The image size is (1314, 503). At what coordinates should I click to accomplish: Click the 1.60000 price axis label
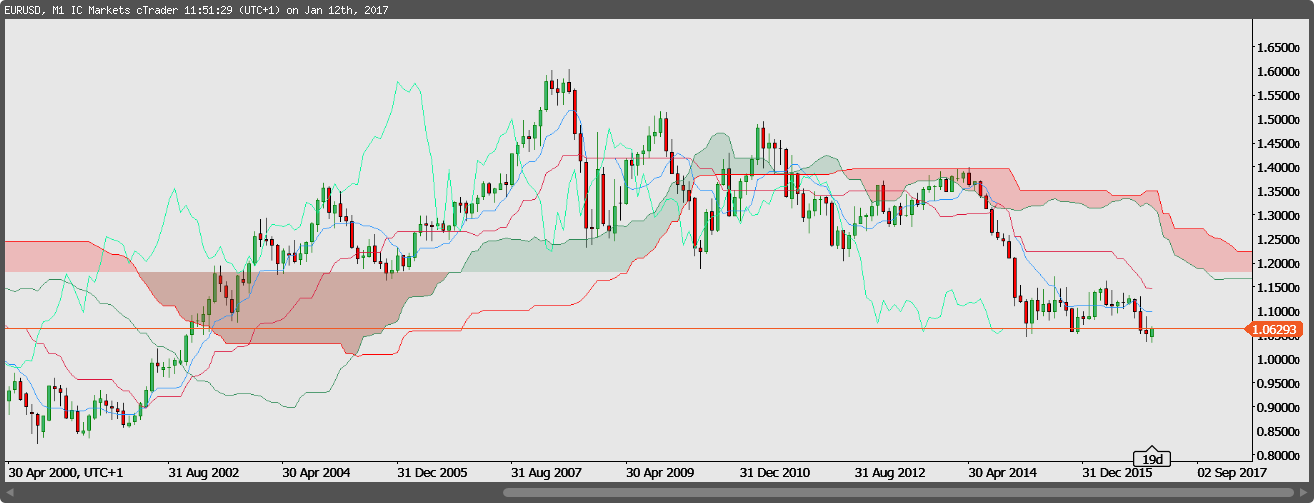1280,72
